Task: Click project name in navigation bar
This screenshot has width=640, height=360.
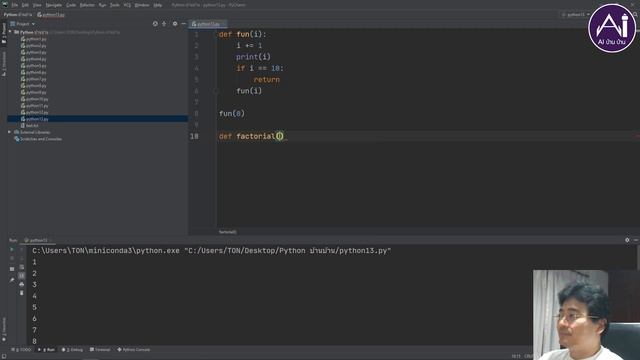Action: [18, 15]
